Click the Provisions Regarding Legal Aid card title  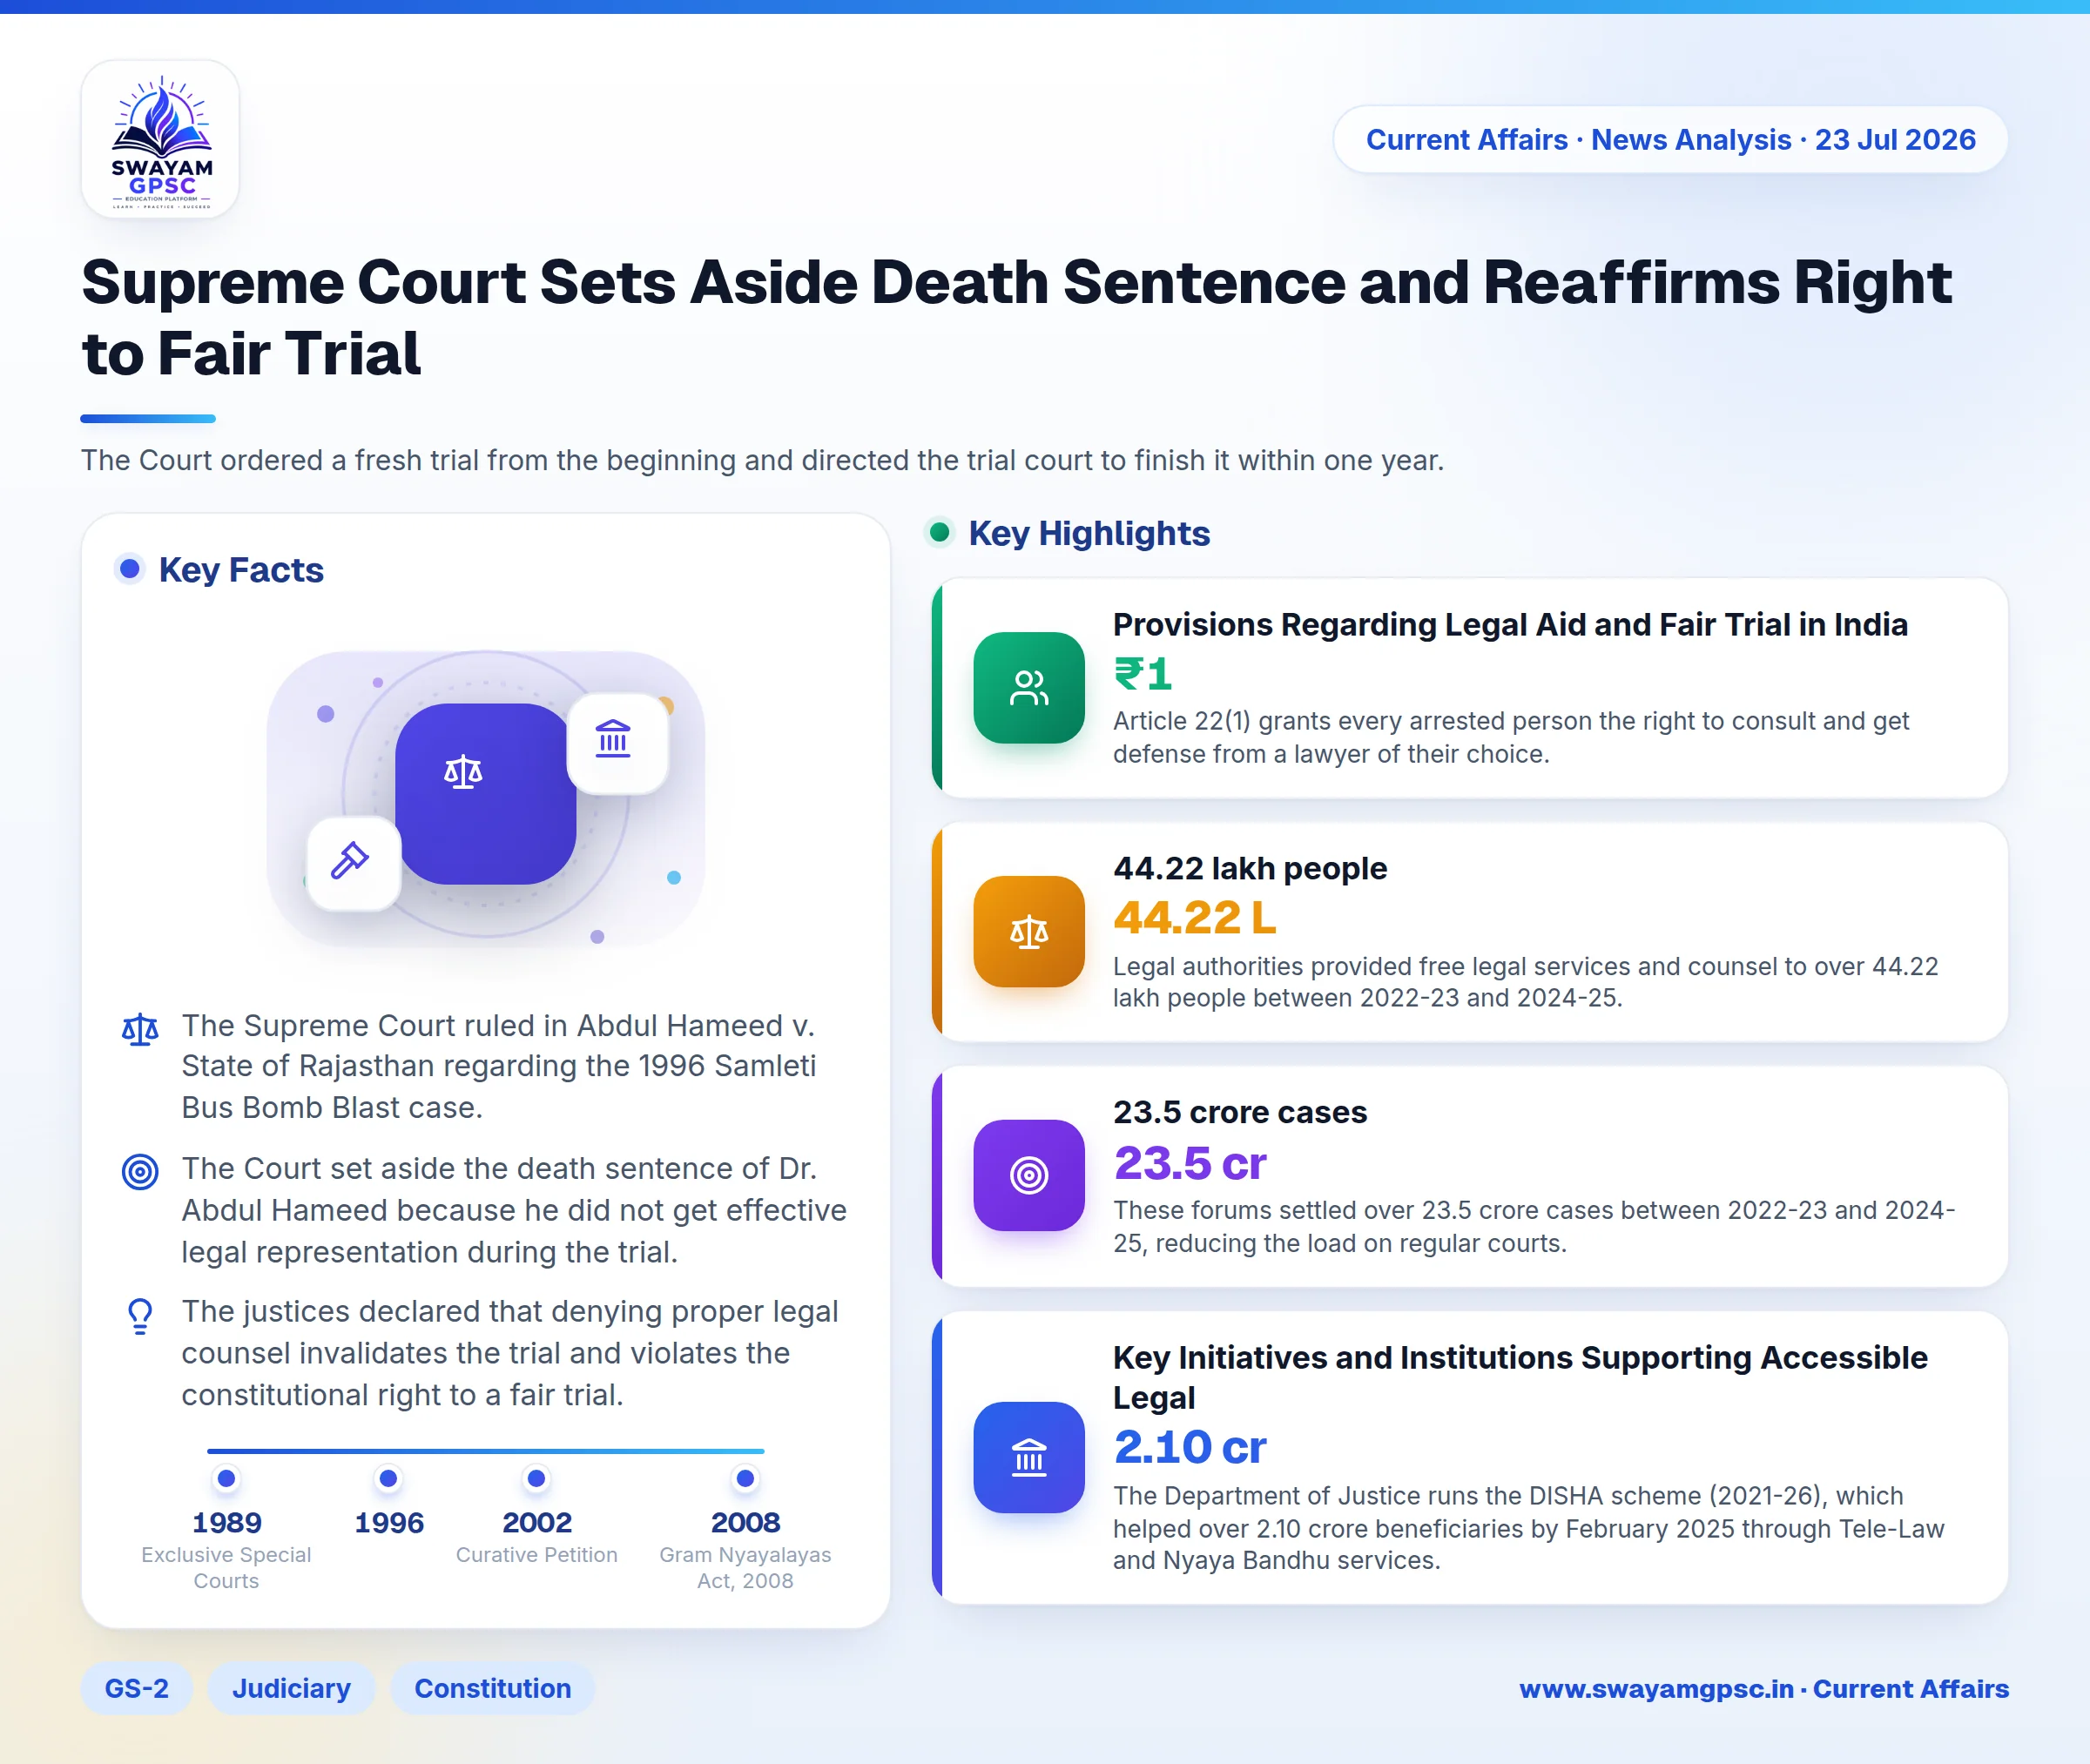1510,625
